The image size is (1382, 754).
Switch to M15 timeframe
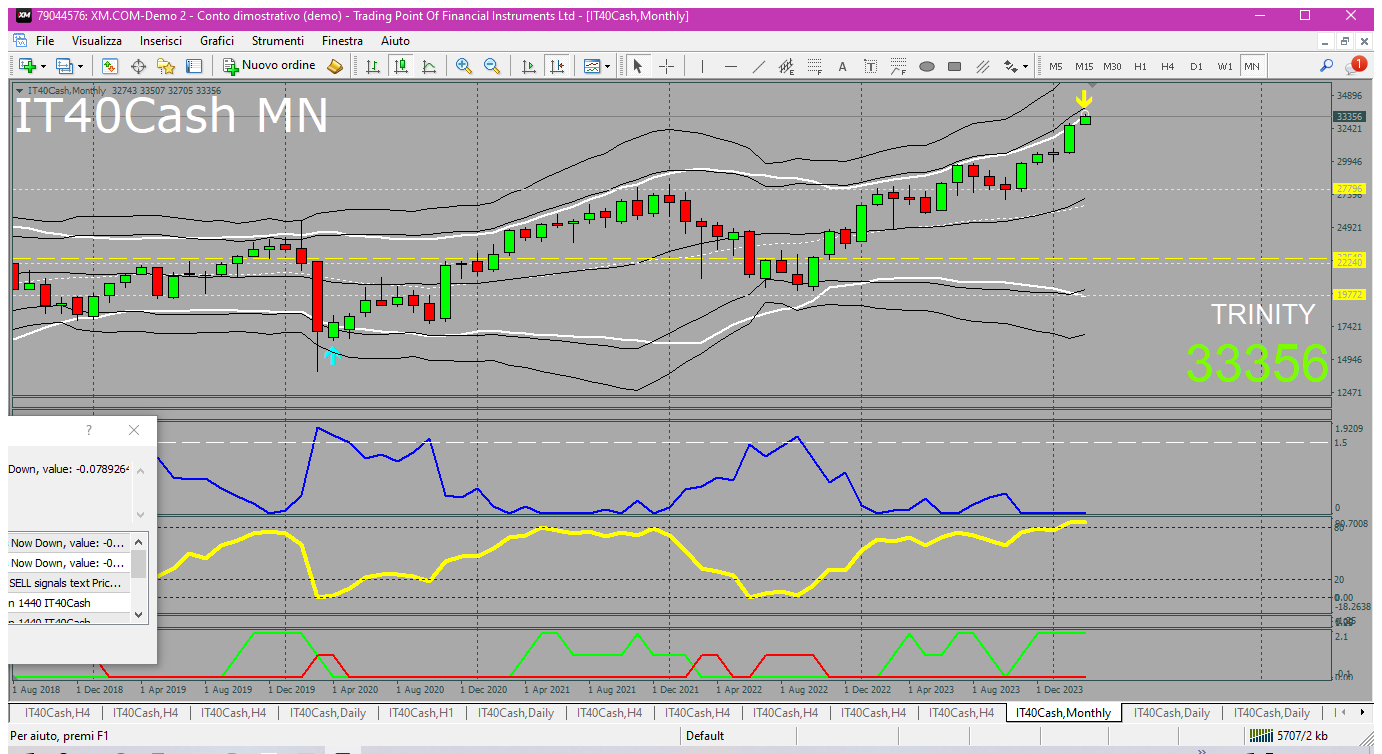coord(1084,66)
